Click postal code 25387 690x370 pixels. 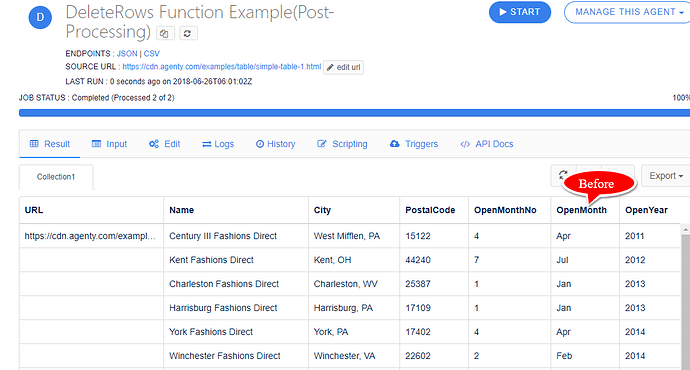coord(434,284)
